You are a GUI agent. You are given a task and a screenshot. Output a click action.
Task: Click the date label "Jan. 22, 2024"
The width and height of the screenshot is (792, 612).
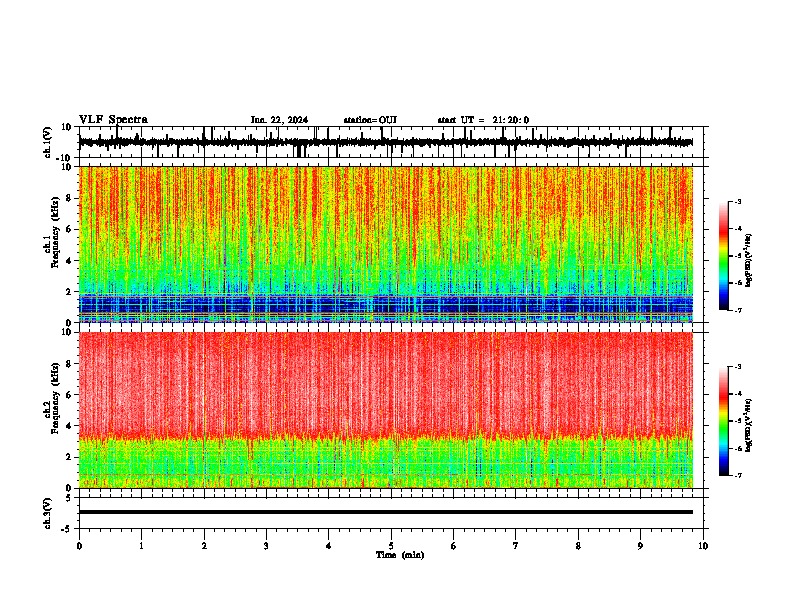coord(279,120)
